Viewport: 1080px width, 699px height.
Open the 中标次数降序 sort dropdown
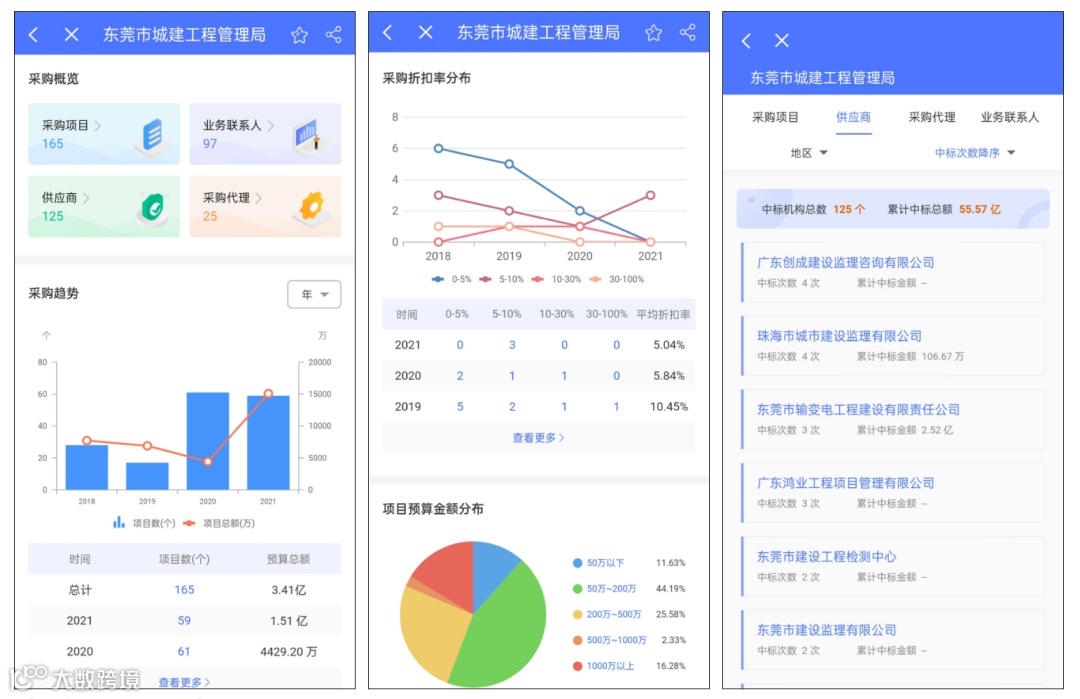click(x=975, y=153)
